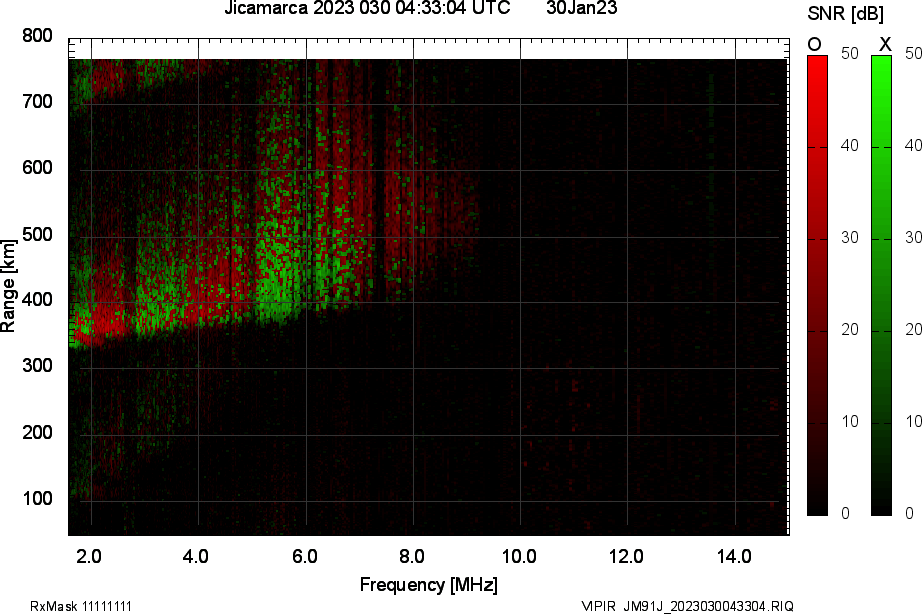This screenshot has height=614, width=922.
Task: Click the '0' label beside the red bar
Action: point(846,513)
